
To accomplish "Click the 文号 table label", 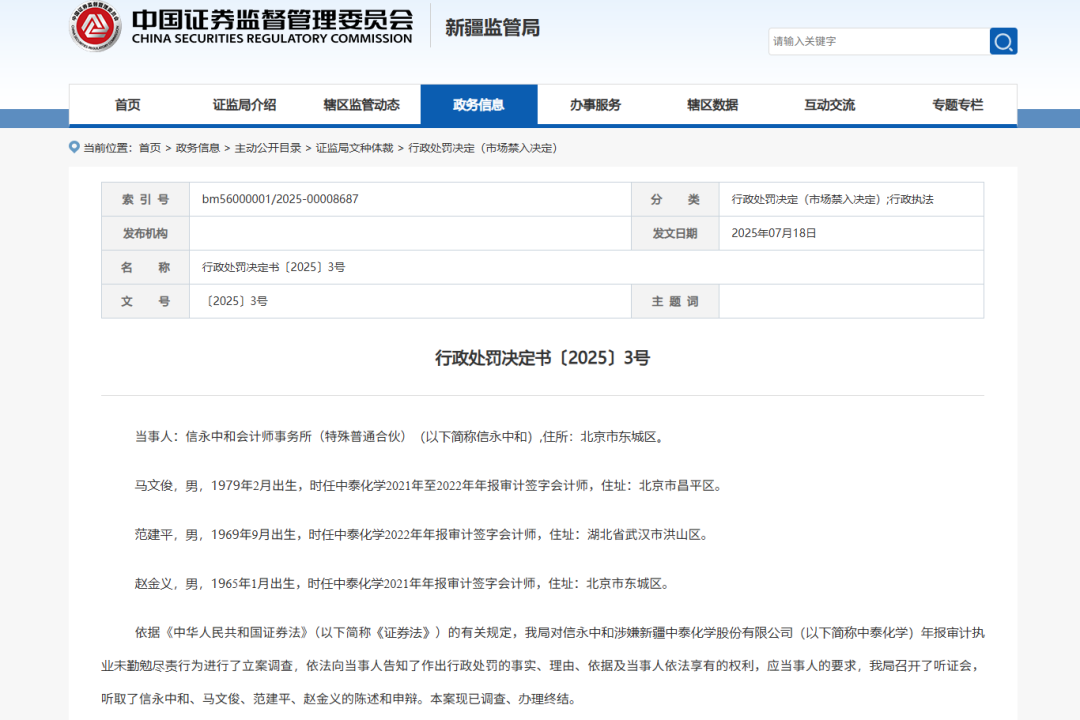I will [145, 301].
